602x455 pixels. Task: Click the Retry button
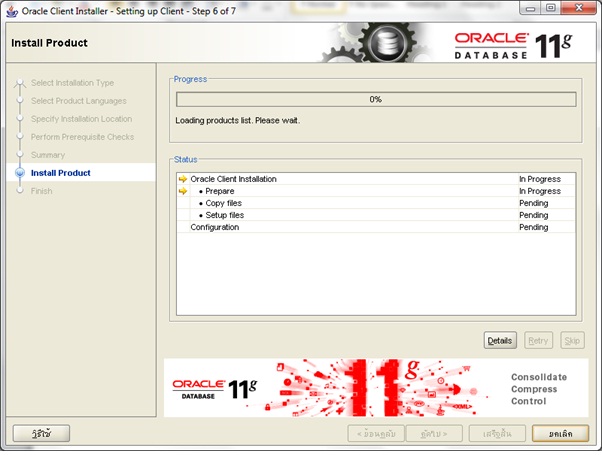(x=538, y=340)
